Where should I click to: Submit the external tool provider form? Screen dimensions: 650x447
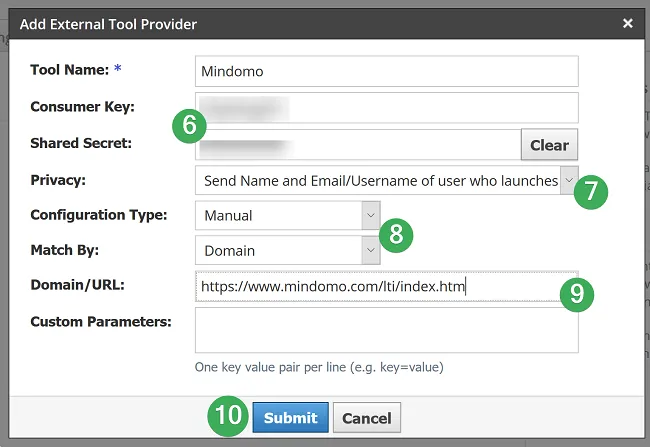[x=290, y=418]
